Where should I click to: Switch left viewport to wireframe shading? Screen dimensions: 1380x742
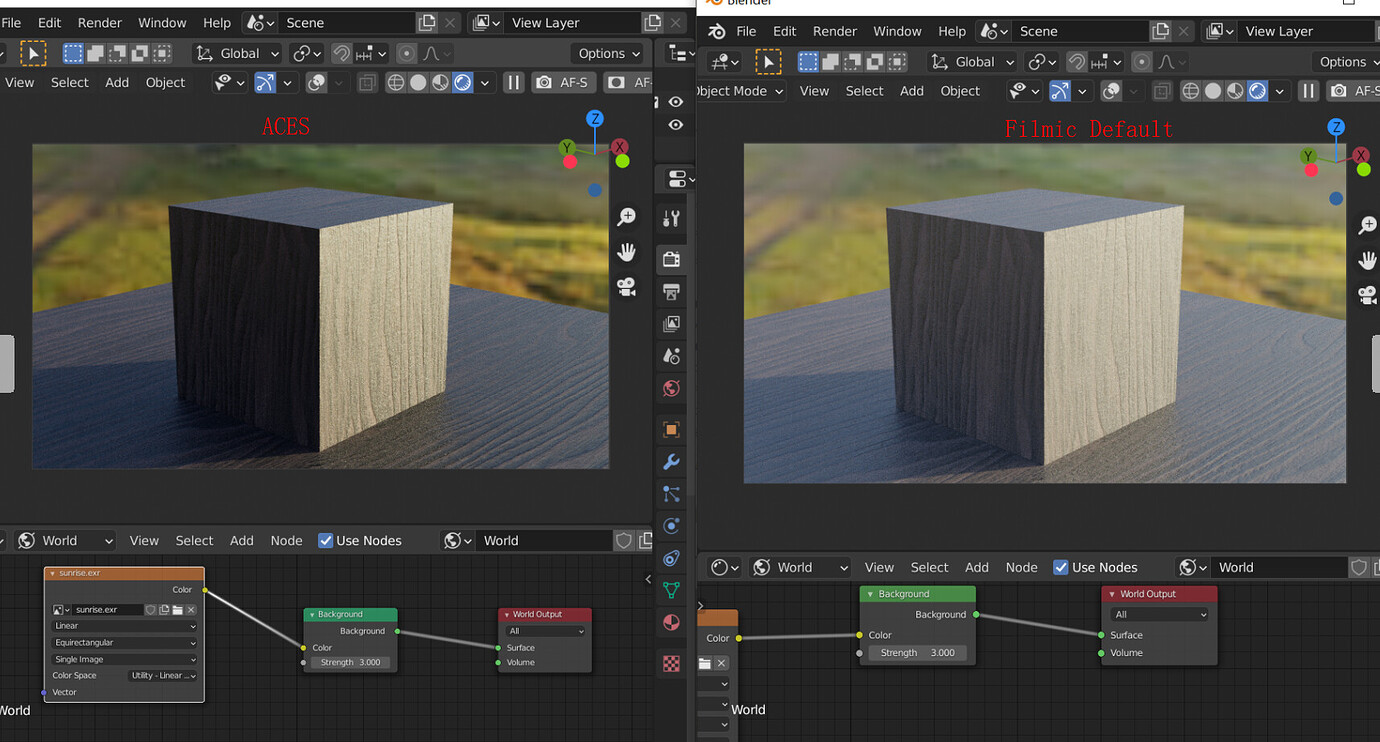click(396, 82)
